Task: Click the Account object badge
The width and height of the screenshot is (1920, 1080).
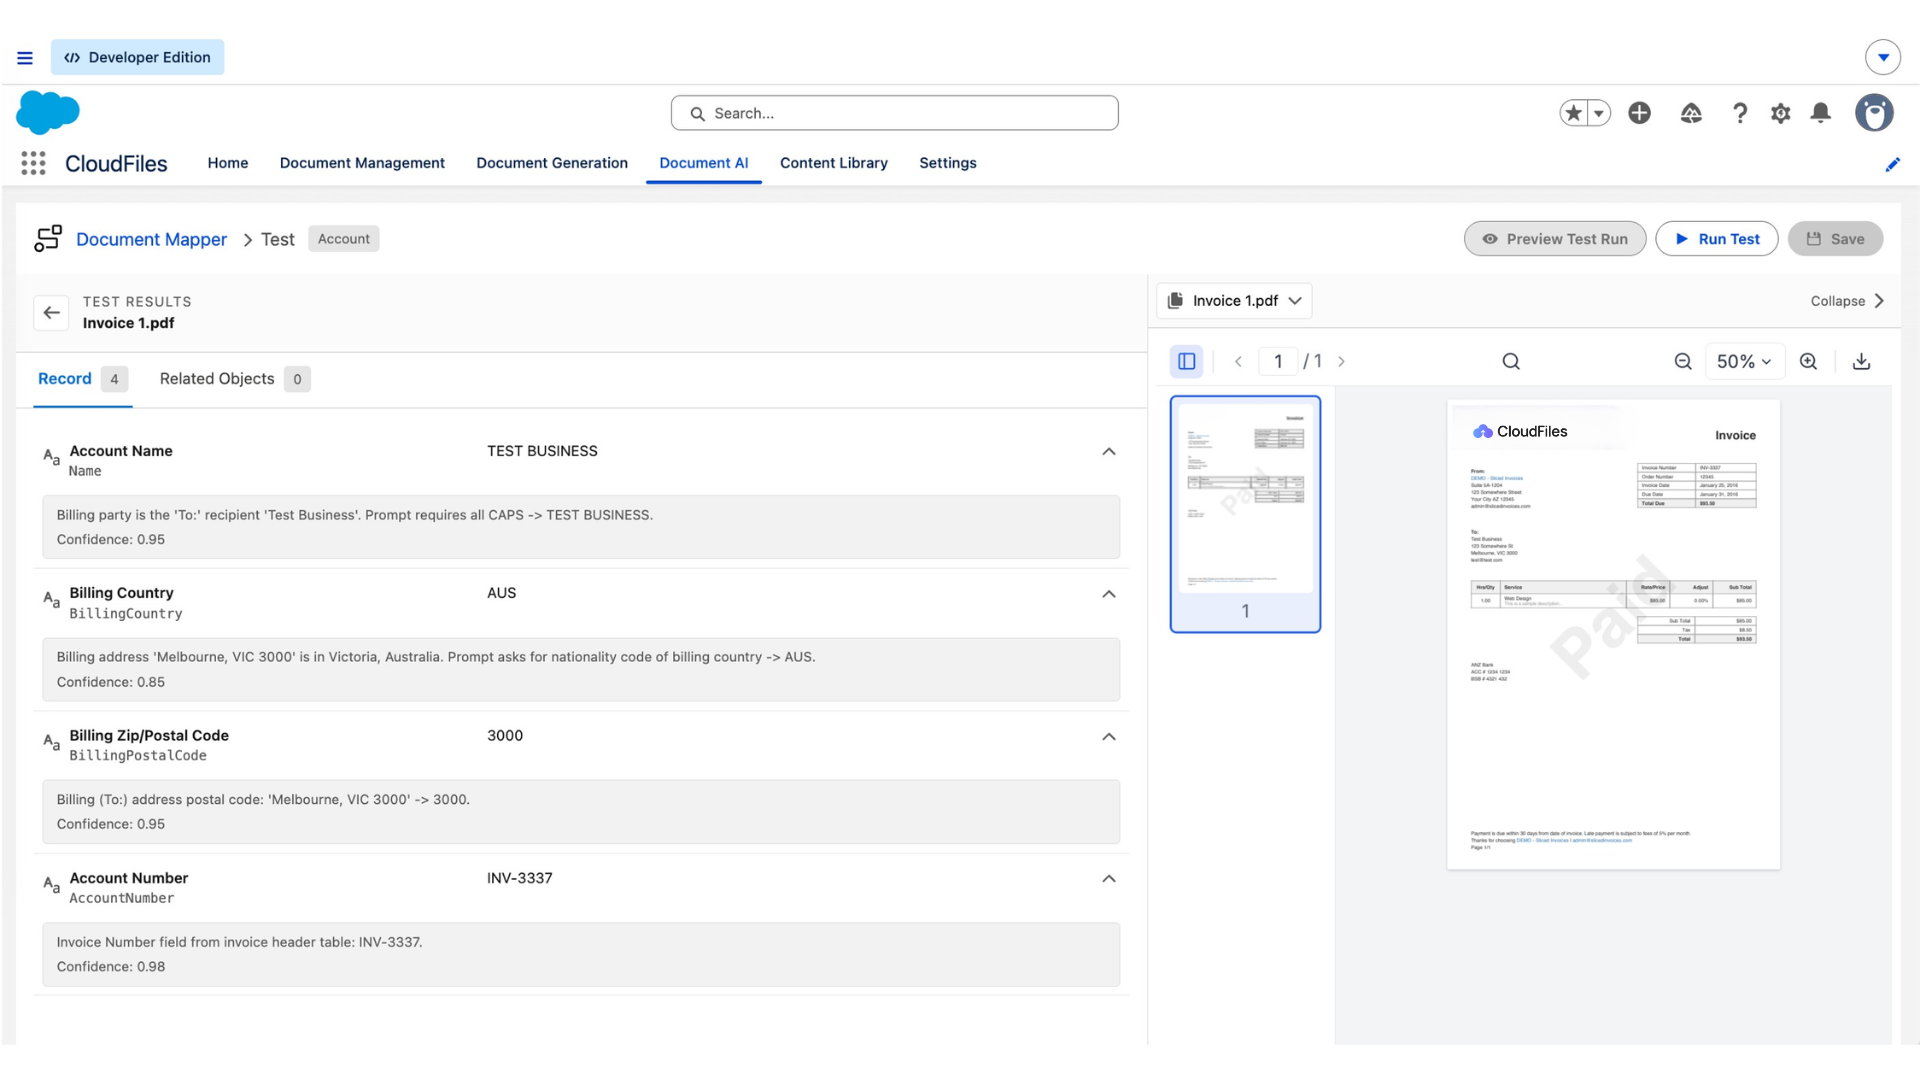Action: coord(344,239)
